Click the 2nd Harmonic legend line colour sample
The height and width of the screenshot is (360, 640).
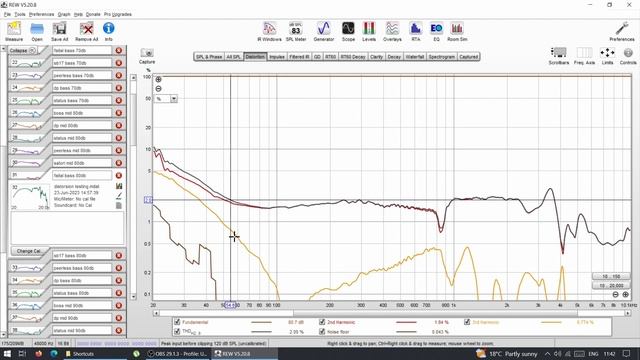click(406, 322)
